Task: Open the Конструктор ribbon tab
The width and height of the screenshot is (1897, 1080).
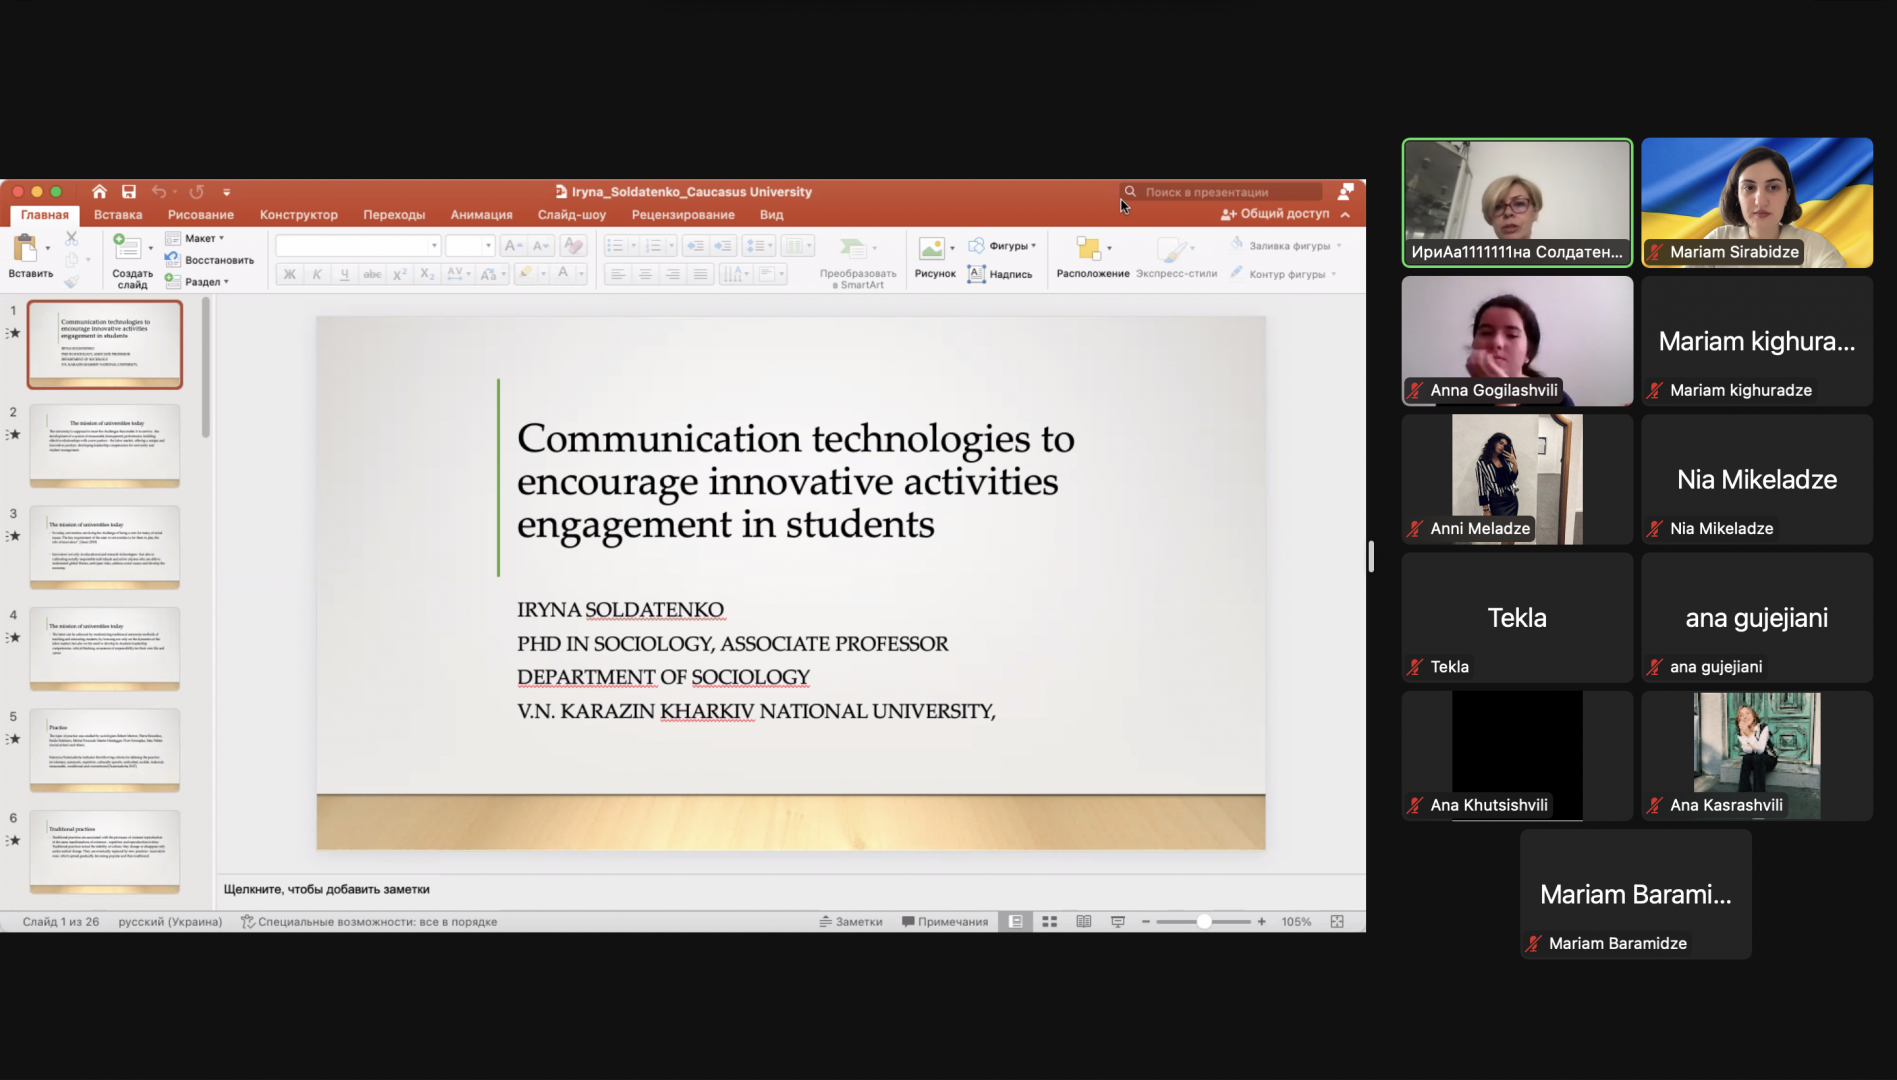Action: 299,215
